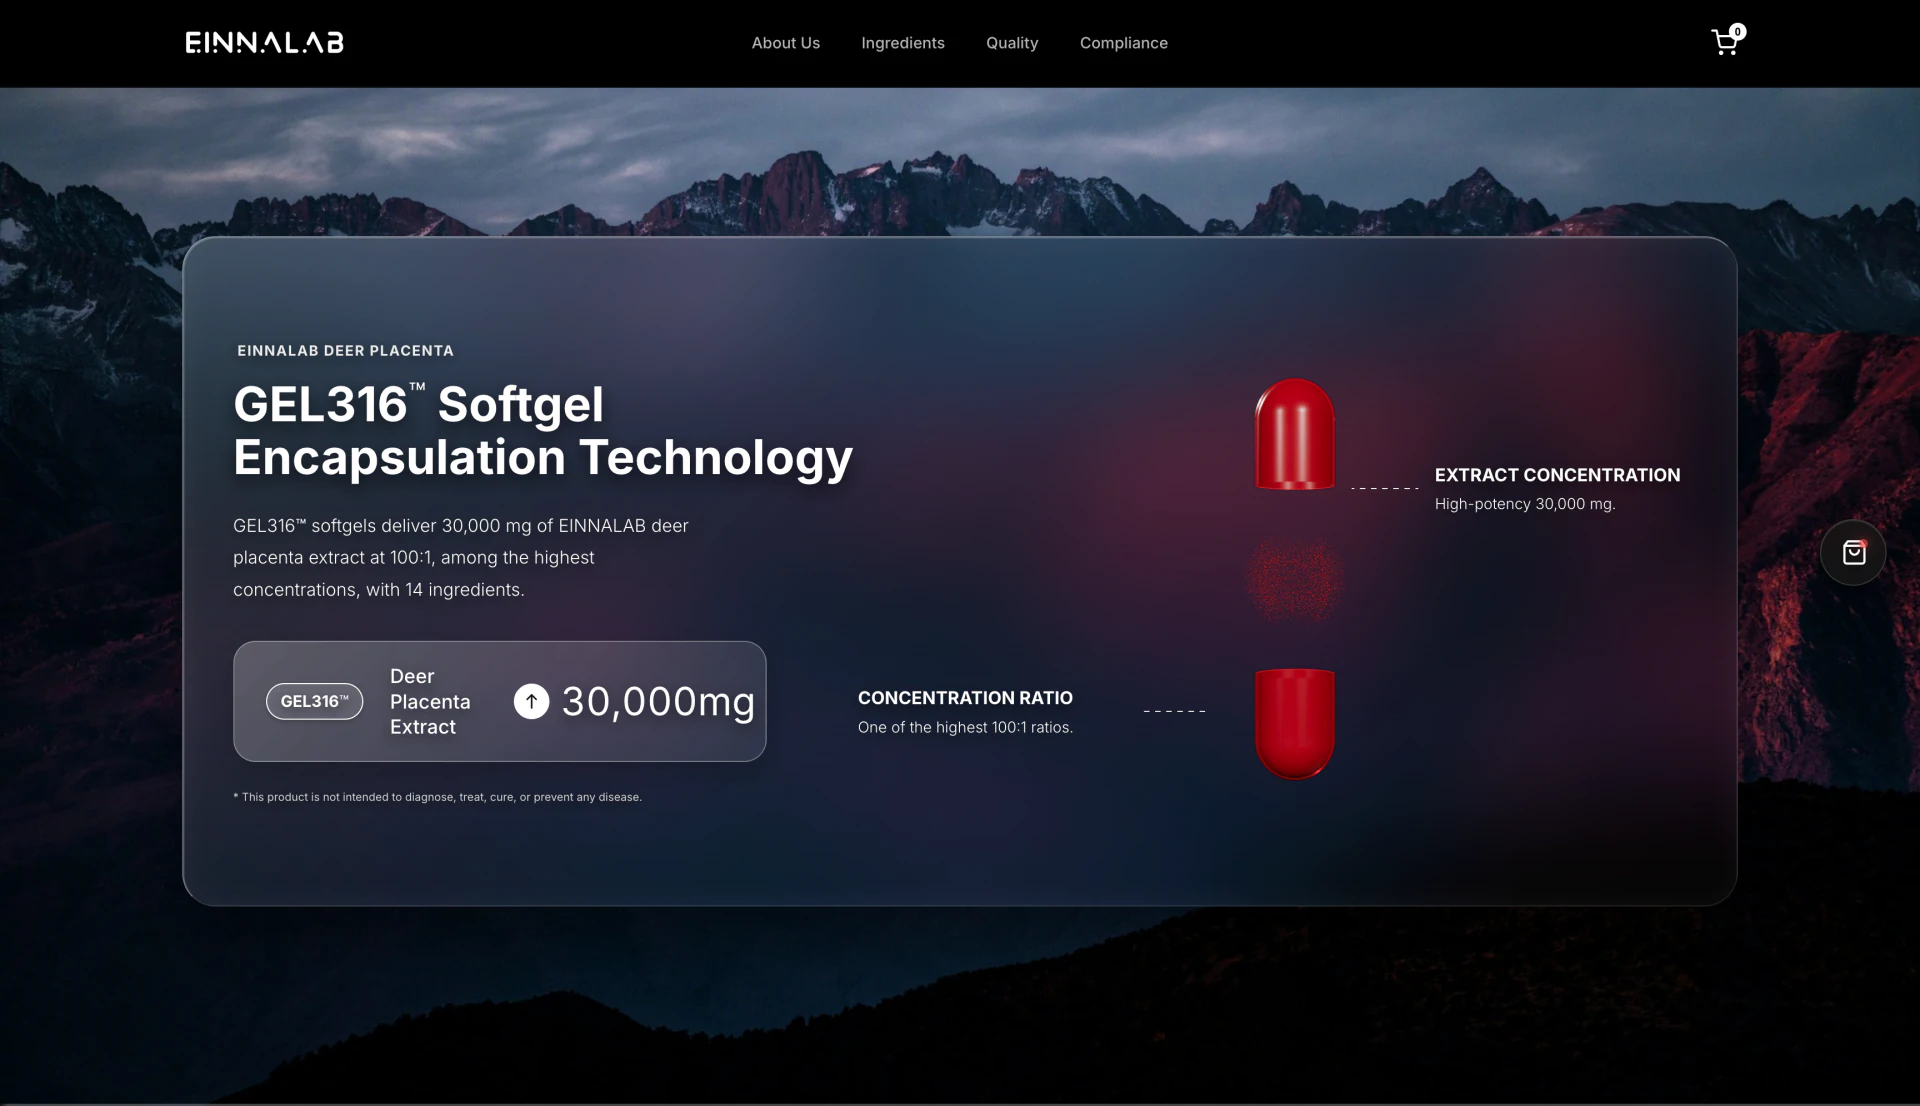The width and height of the screenshot is (1920, 1106).
Task: Click the Deer Placenta Extract label
Action: (x=430, y=701)
